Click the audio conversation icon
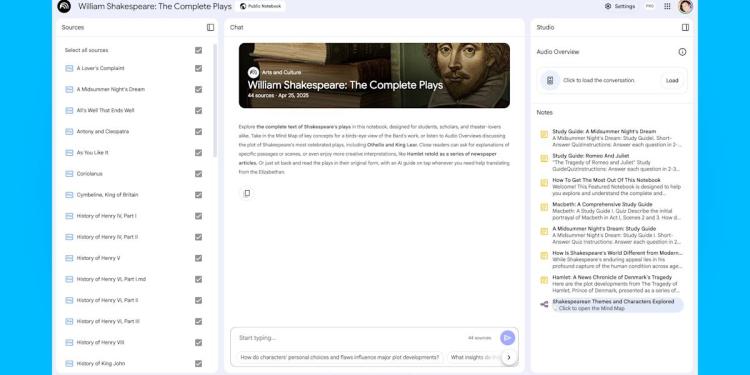Viewport: 750px width, 375px height. click(550, 80)
